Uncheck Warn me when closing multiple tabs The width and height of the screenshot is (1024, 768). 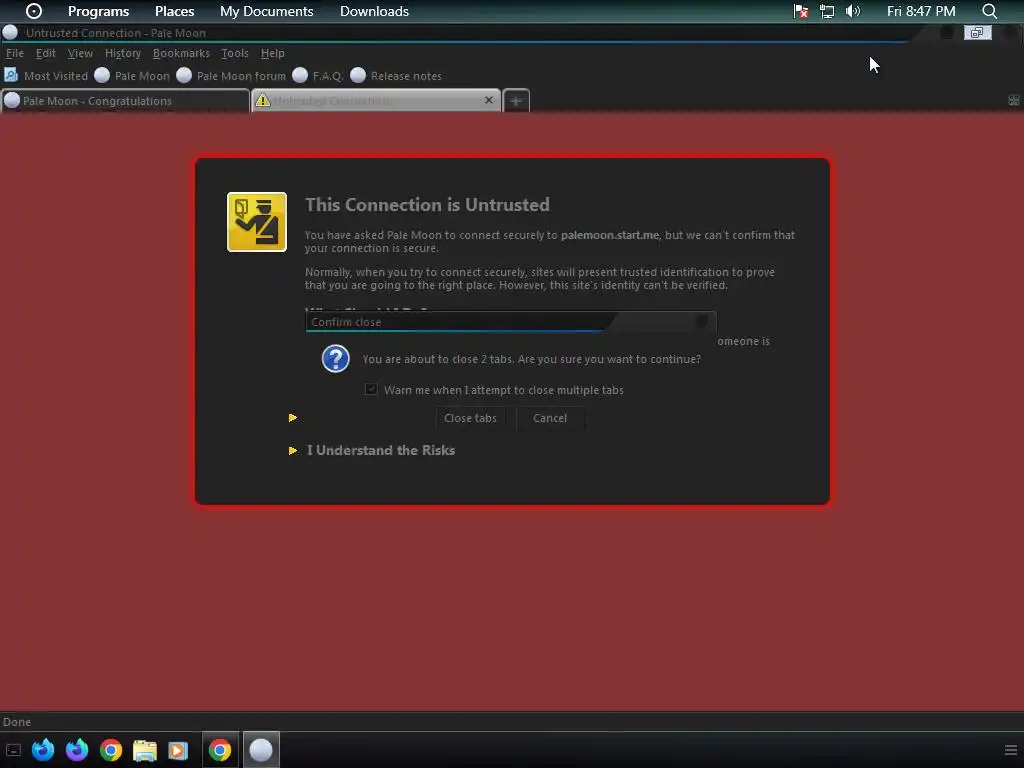pos(371,390)
